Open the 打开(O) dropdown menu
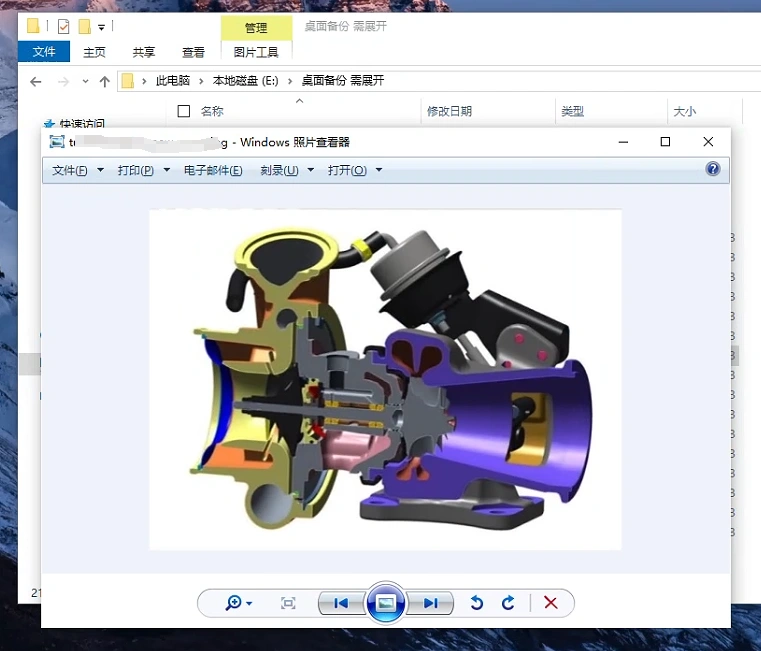Viewport: 761px width, 651px height. point(354,171)
